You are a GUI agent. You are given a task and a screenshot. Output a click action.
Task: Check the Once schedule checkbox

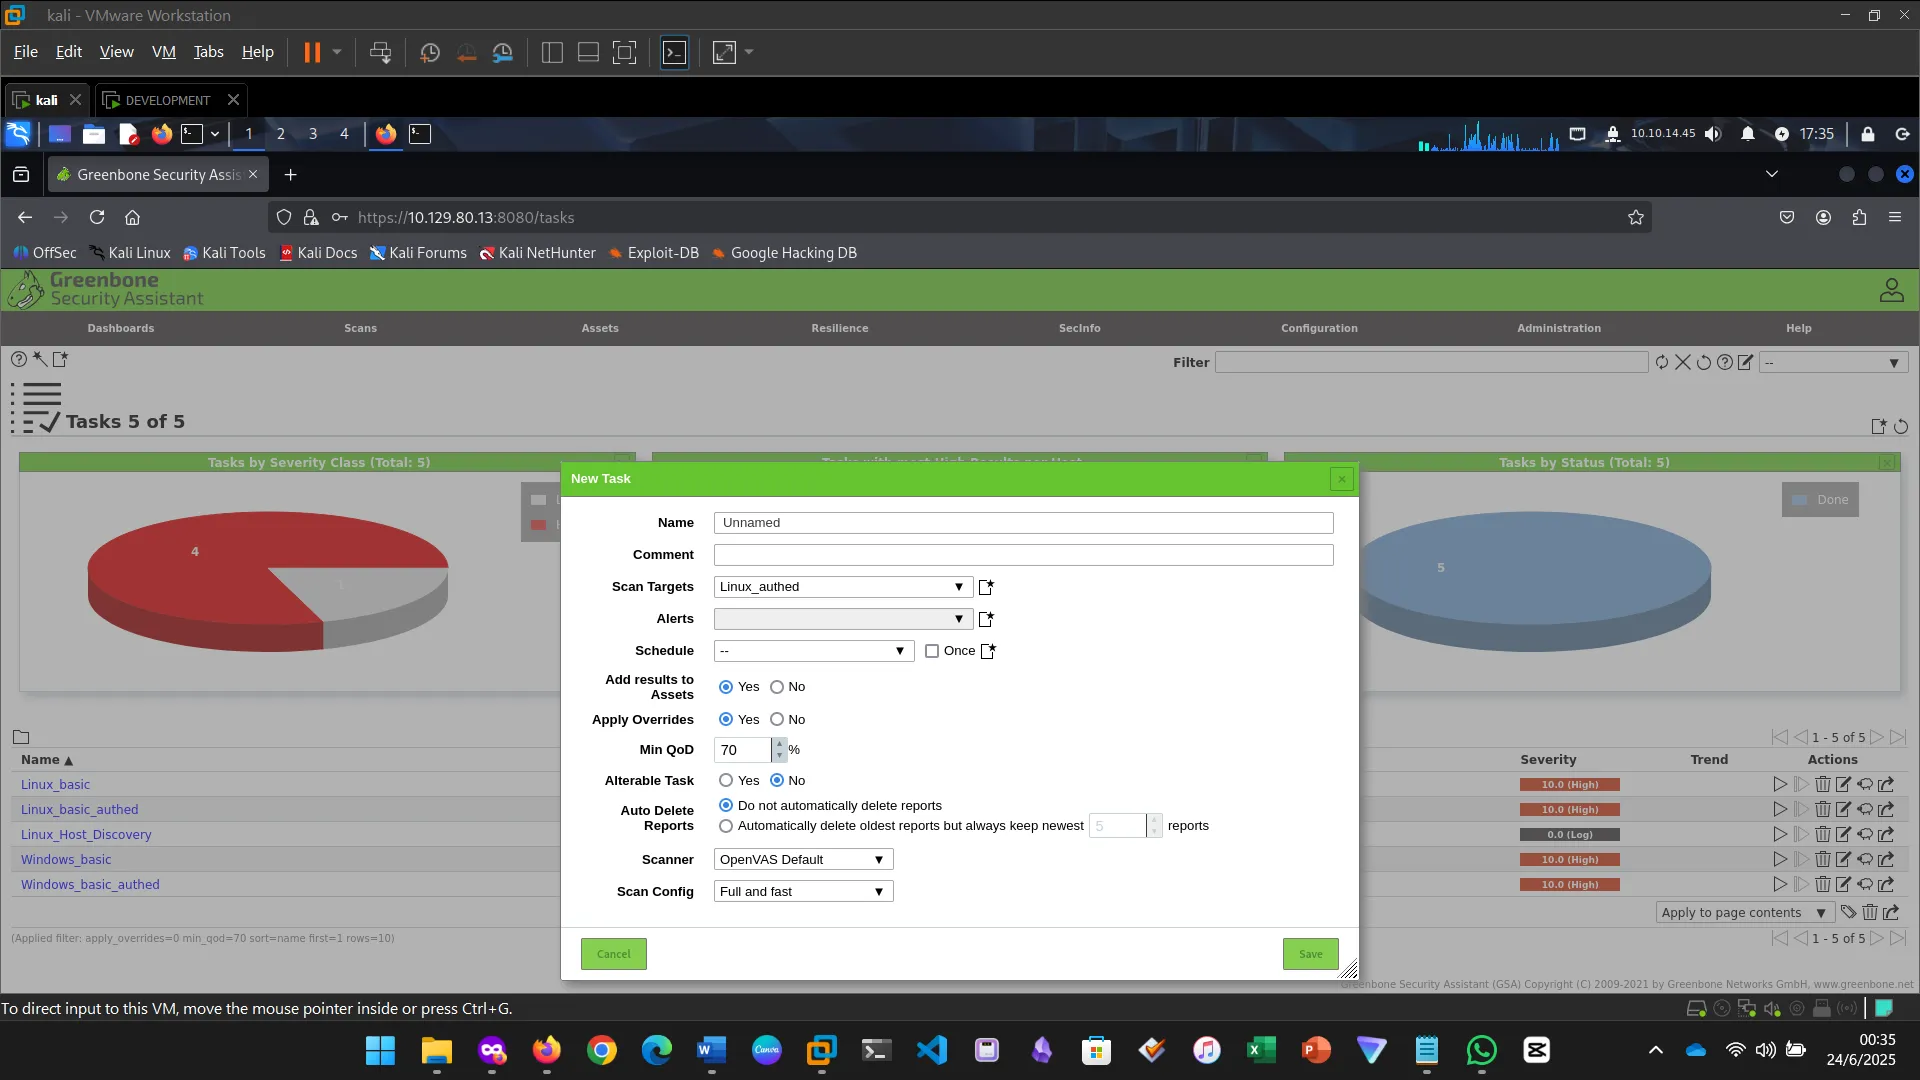pyautogui.click(x=932, y=651)
